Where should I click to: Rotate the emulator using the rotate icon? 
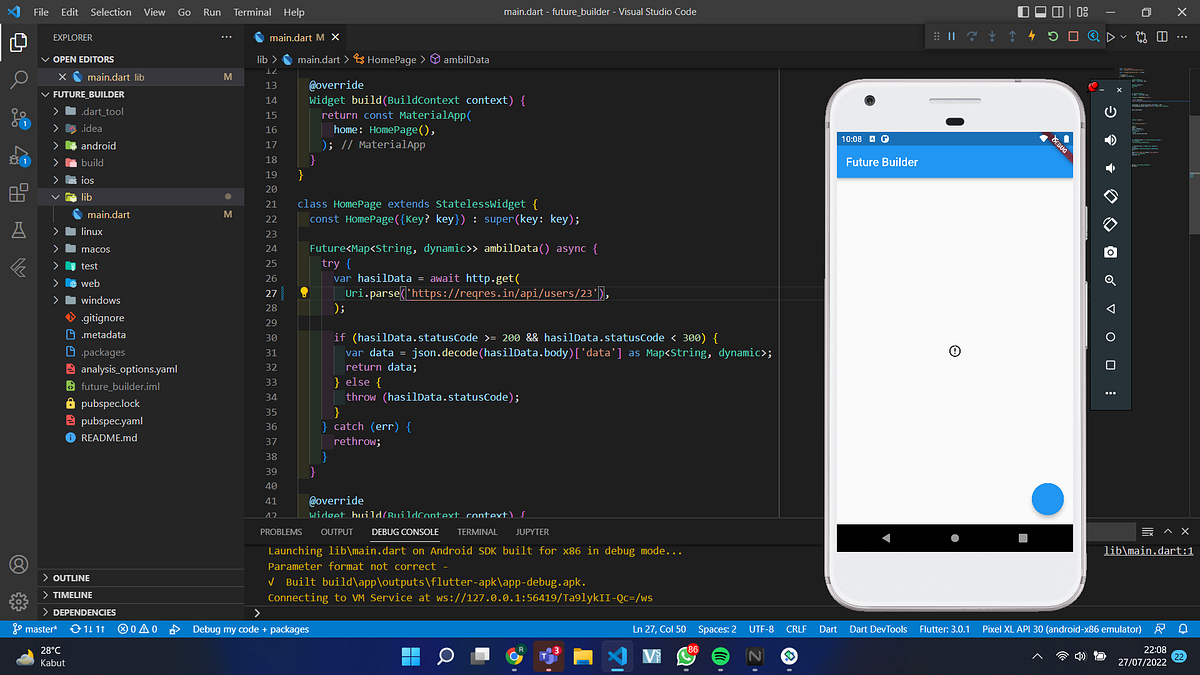coord(1110,196)
